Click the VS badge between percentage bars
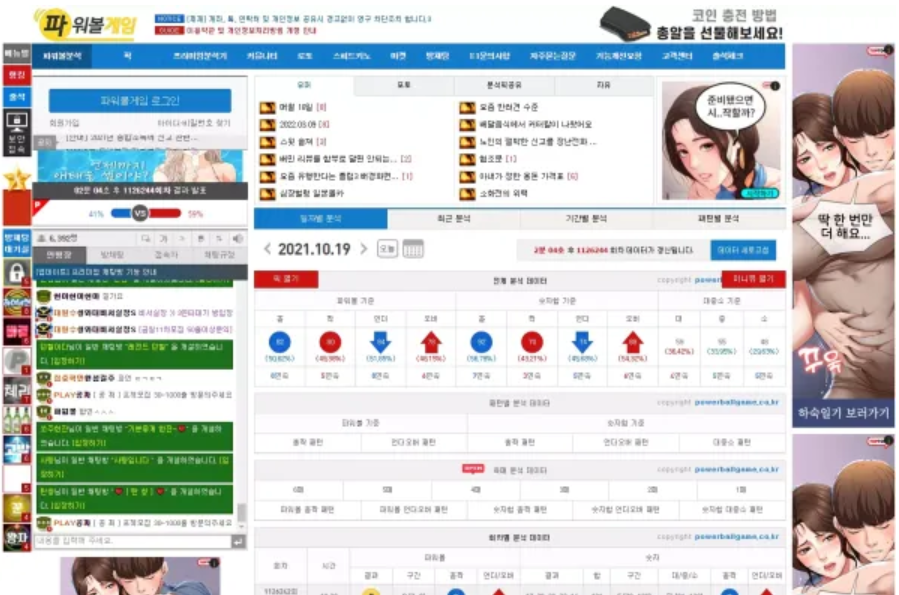Viewport: 899px width, 595px height. [140, 213]
